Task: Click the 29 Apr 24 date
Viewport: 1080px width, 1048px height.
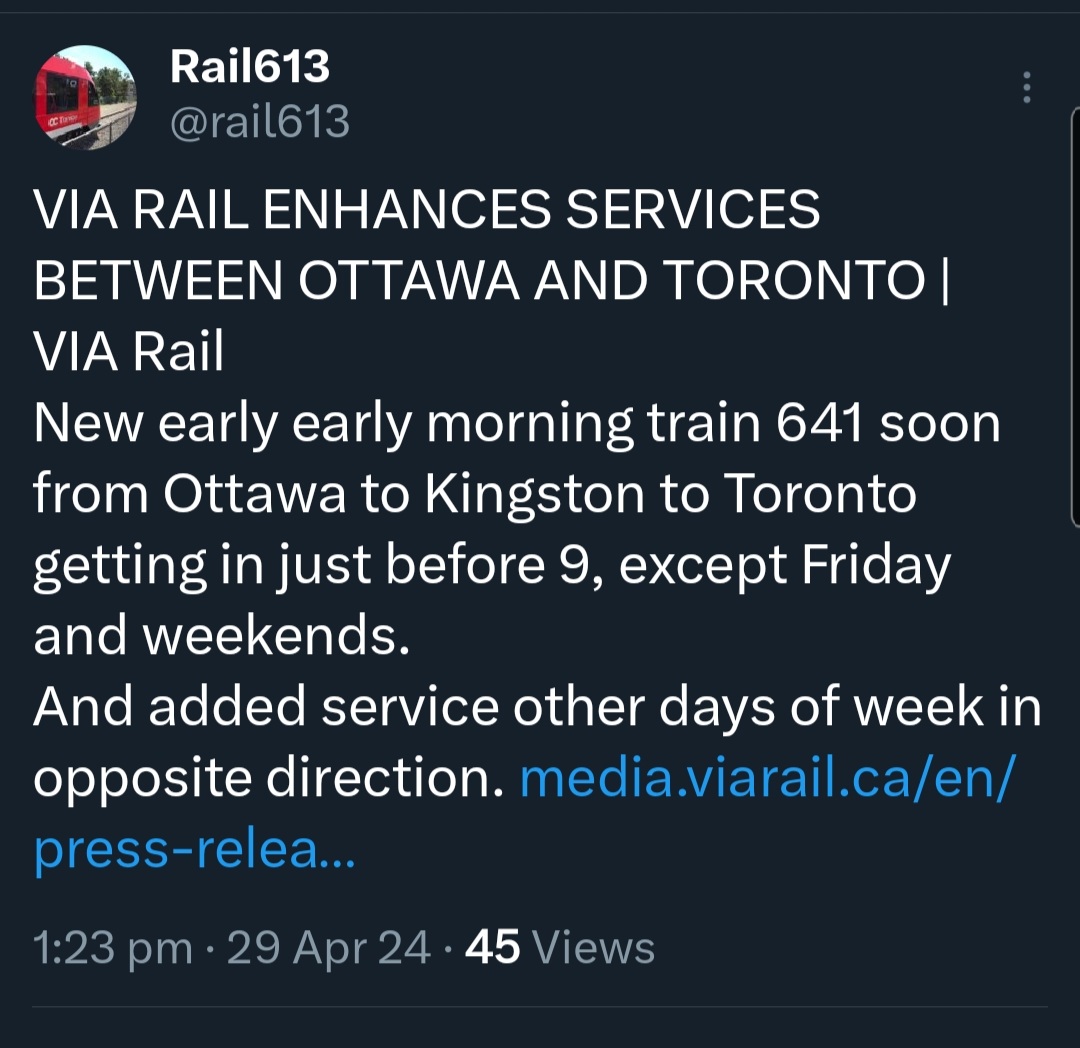Action: [x=329, y=948]
